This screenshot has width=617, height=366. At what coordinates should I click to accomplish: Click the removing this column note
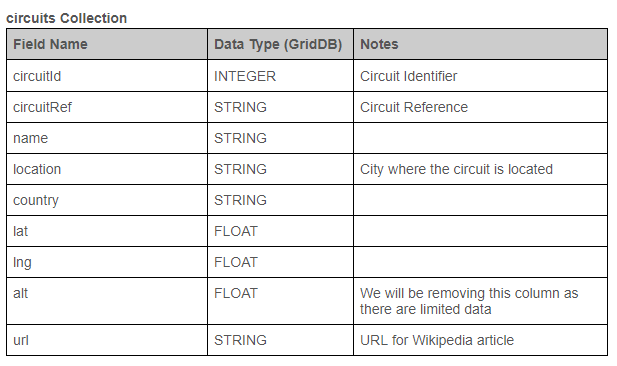coord(469,301)
